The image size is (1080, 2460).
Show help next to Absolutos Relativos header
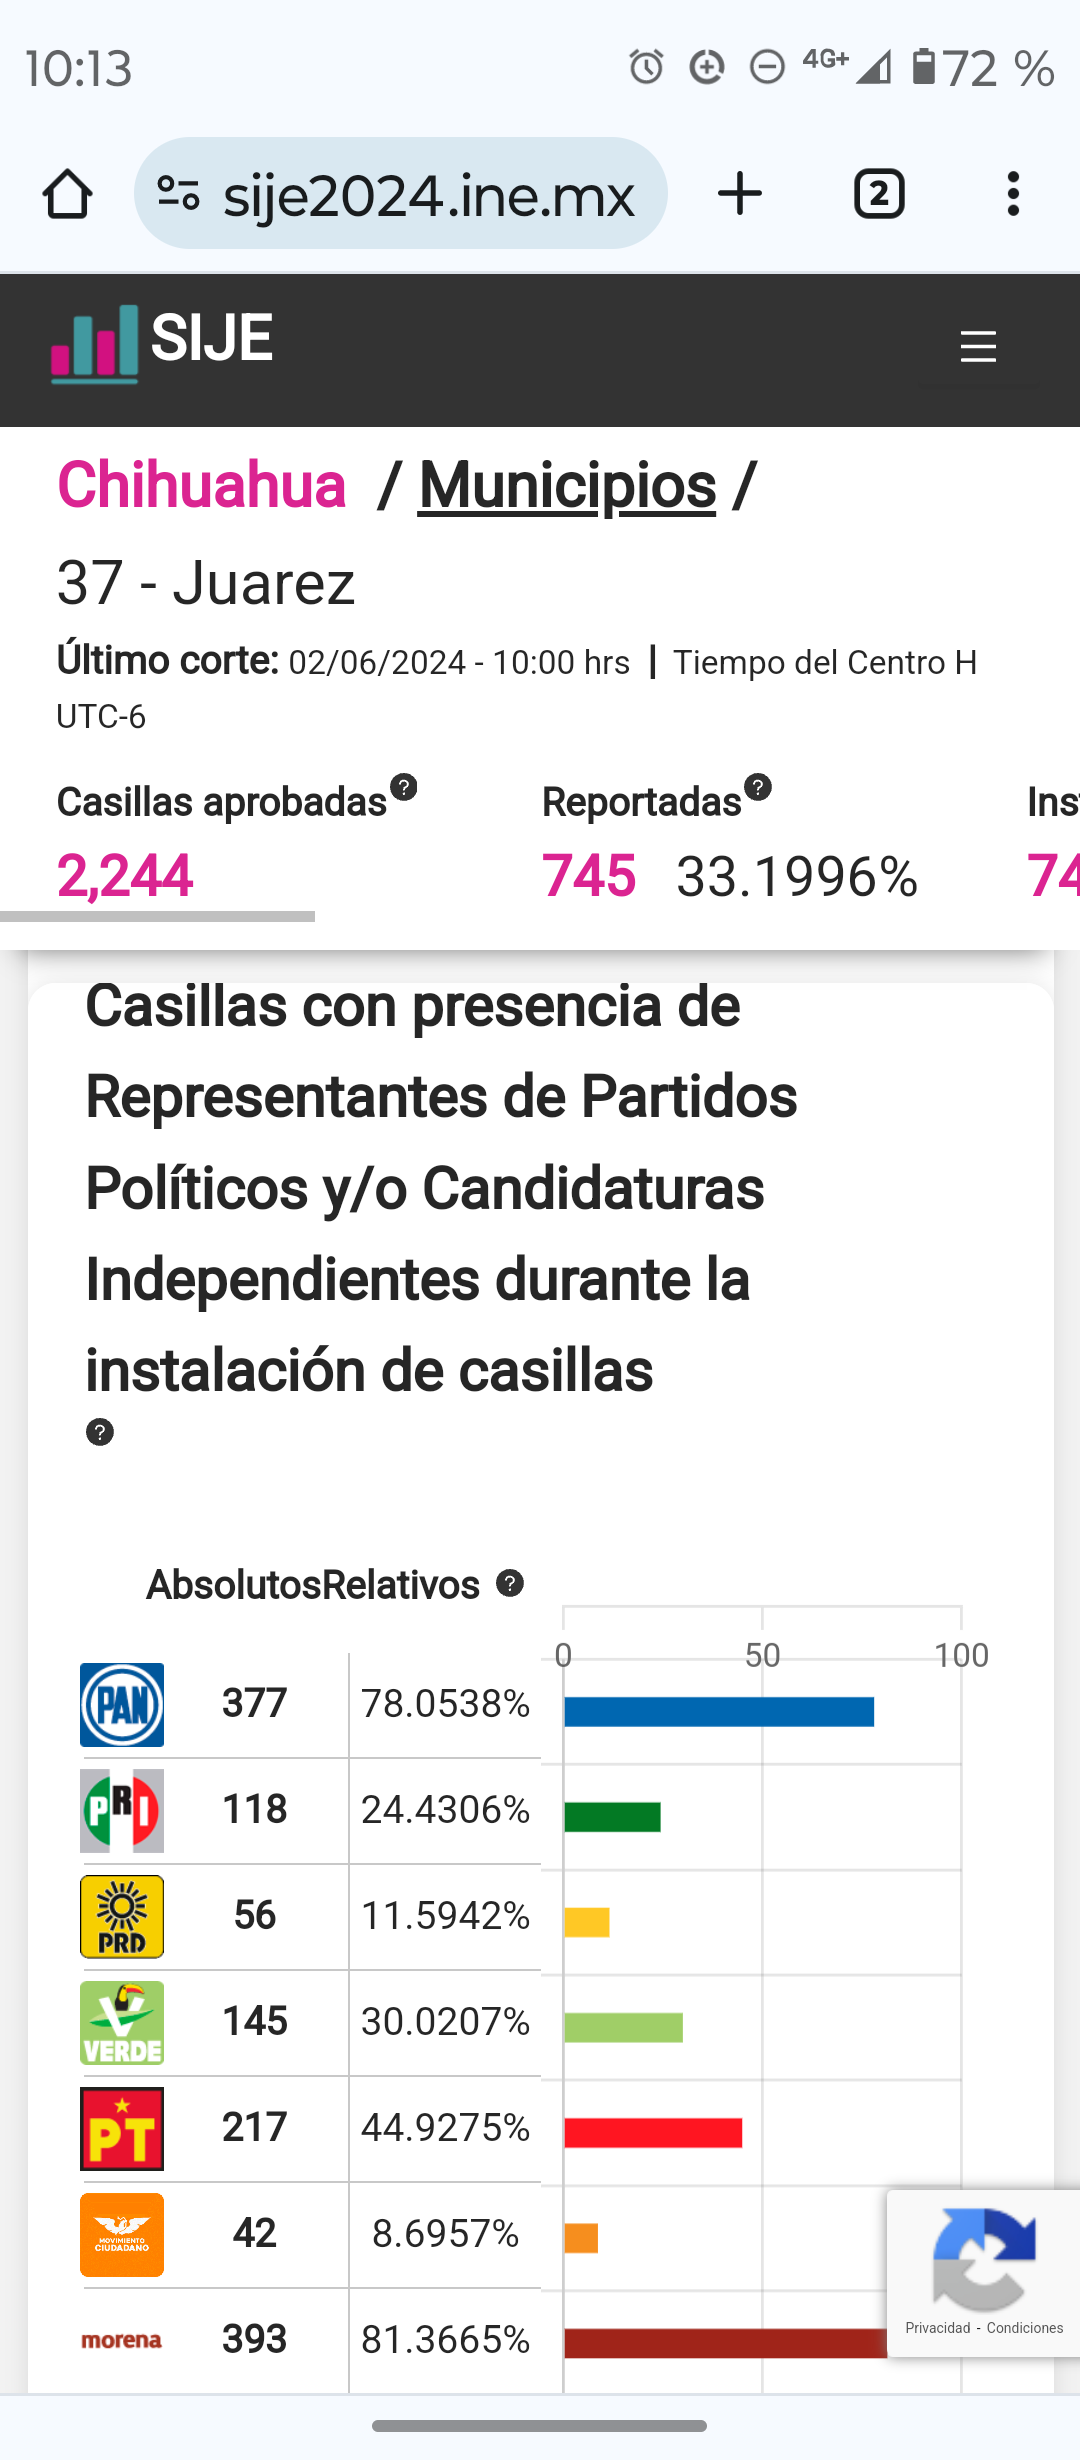510,1583
